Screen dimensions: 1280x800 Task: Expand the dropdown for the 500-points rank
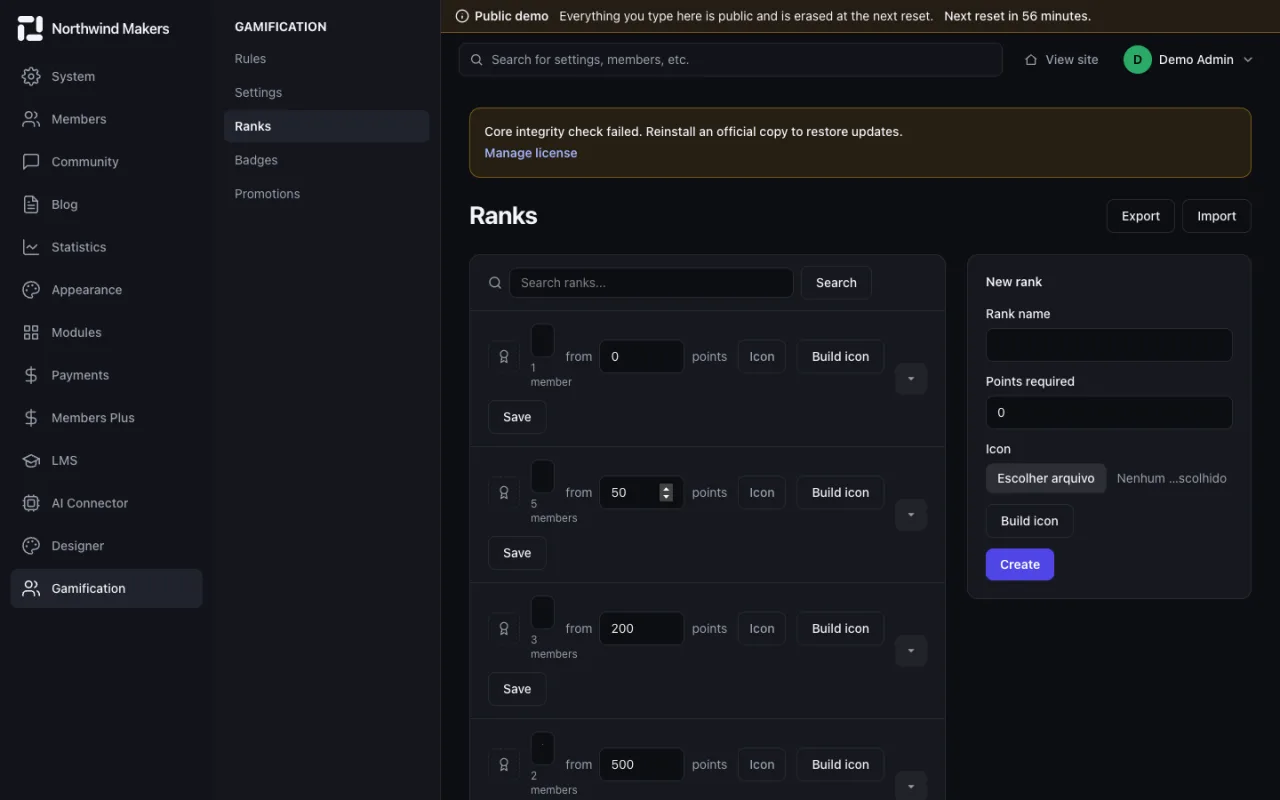[911, 785]
